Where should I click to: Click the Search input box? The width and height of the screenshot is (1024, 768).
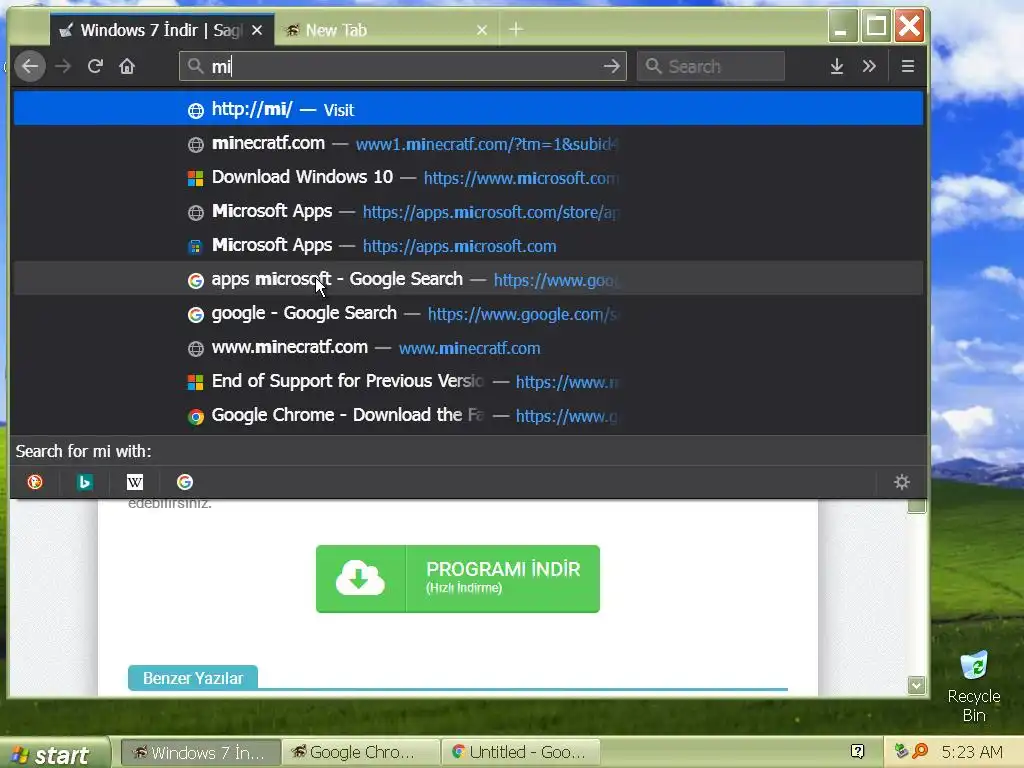(x=711, y=66)
